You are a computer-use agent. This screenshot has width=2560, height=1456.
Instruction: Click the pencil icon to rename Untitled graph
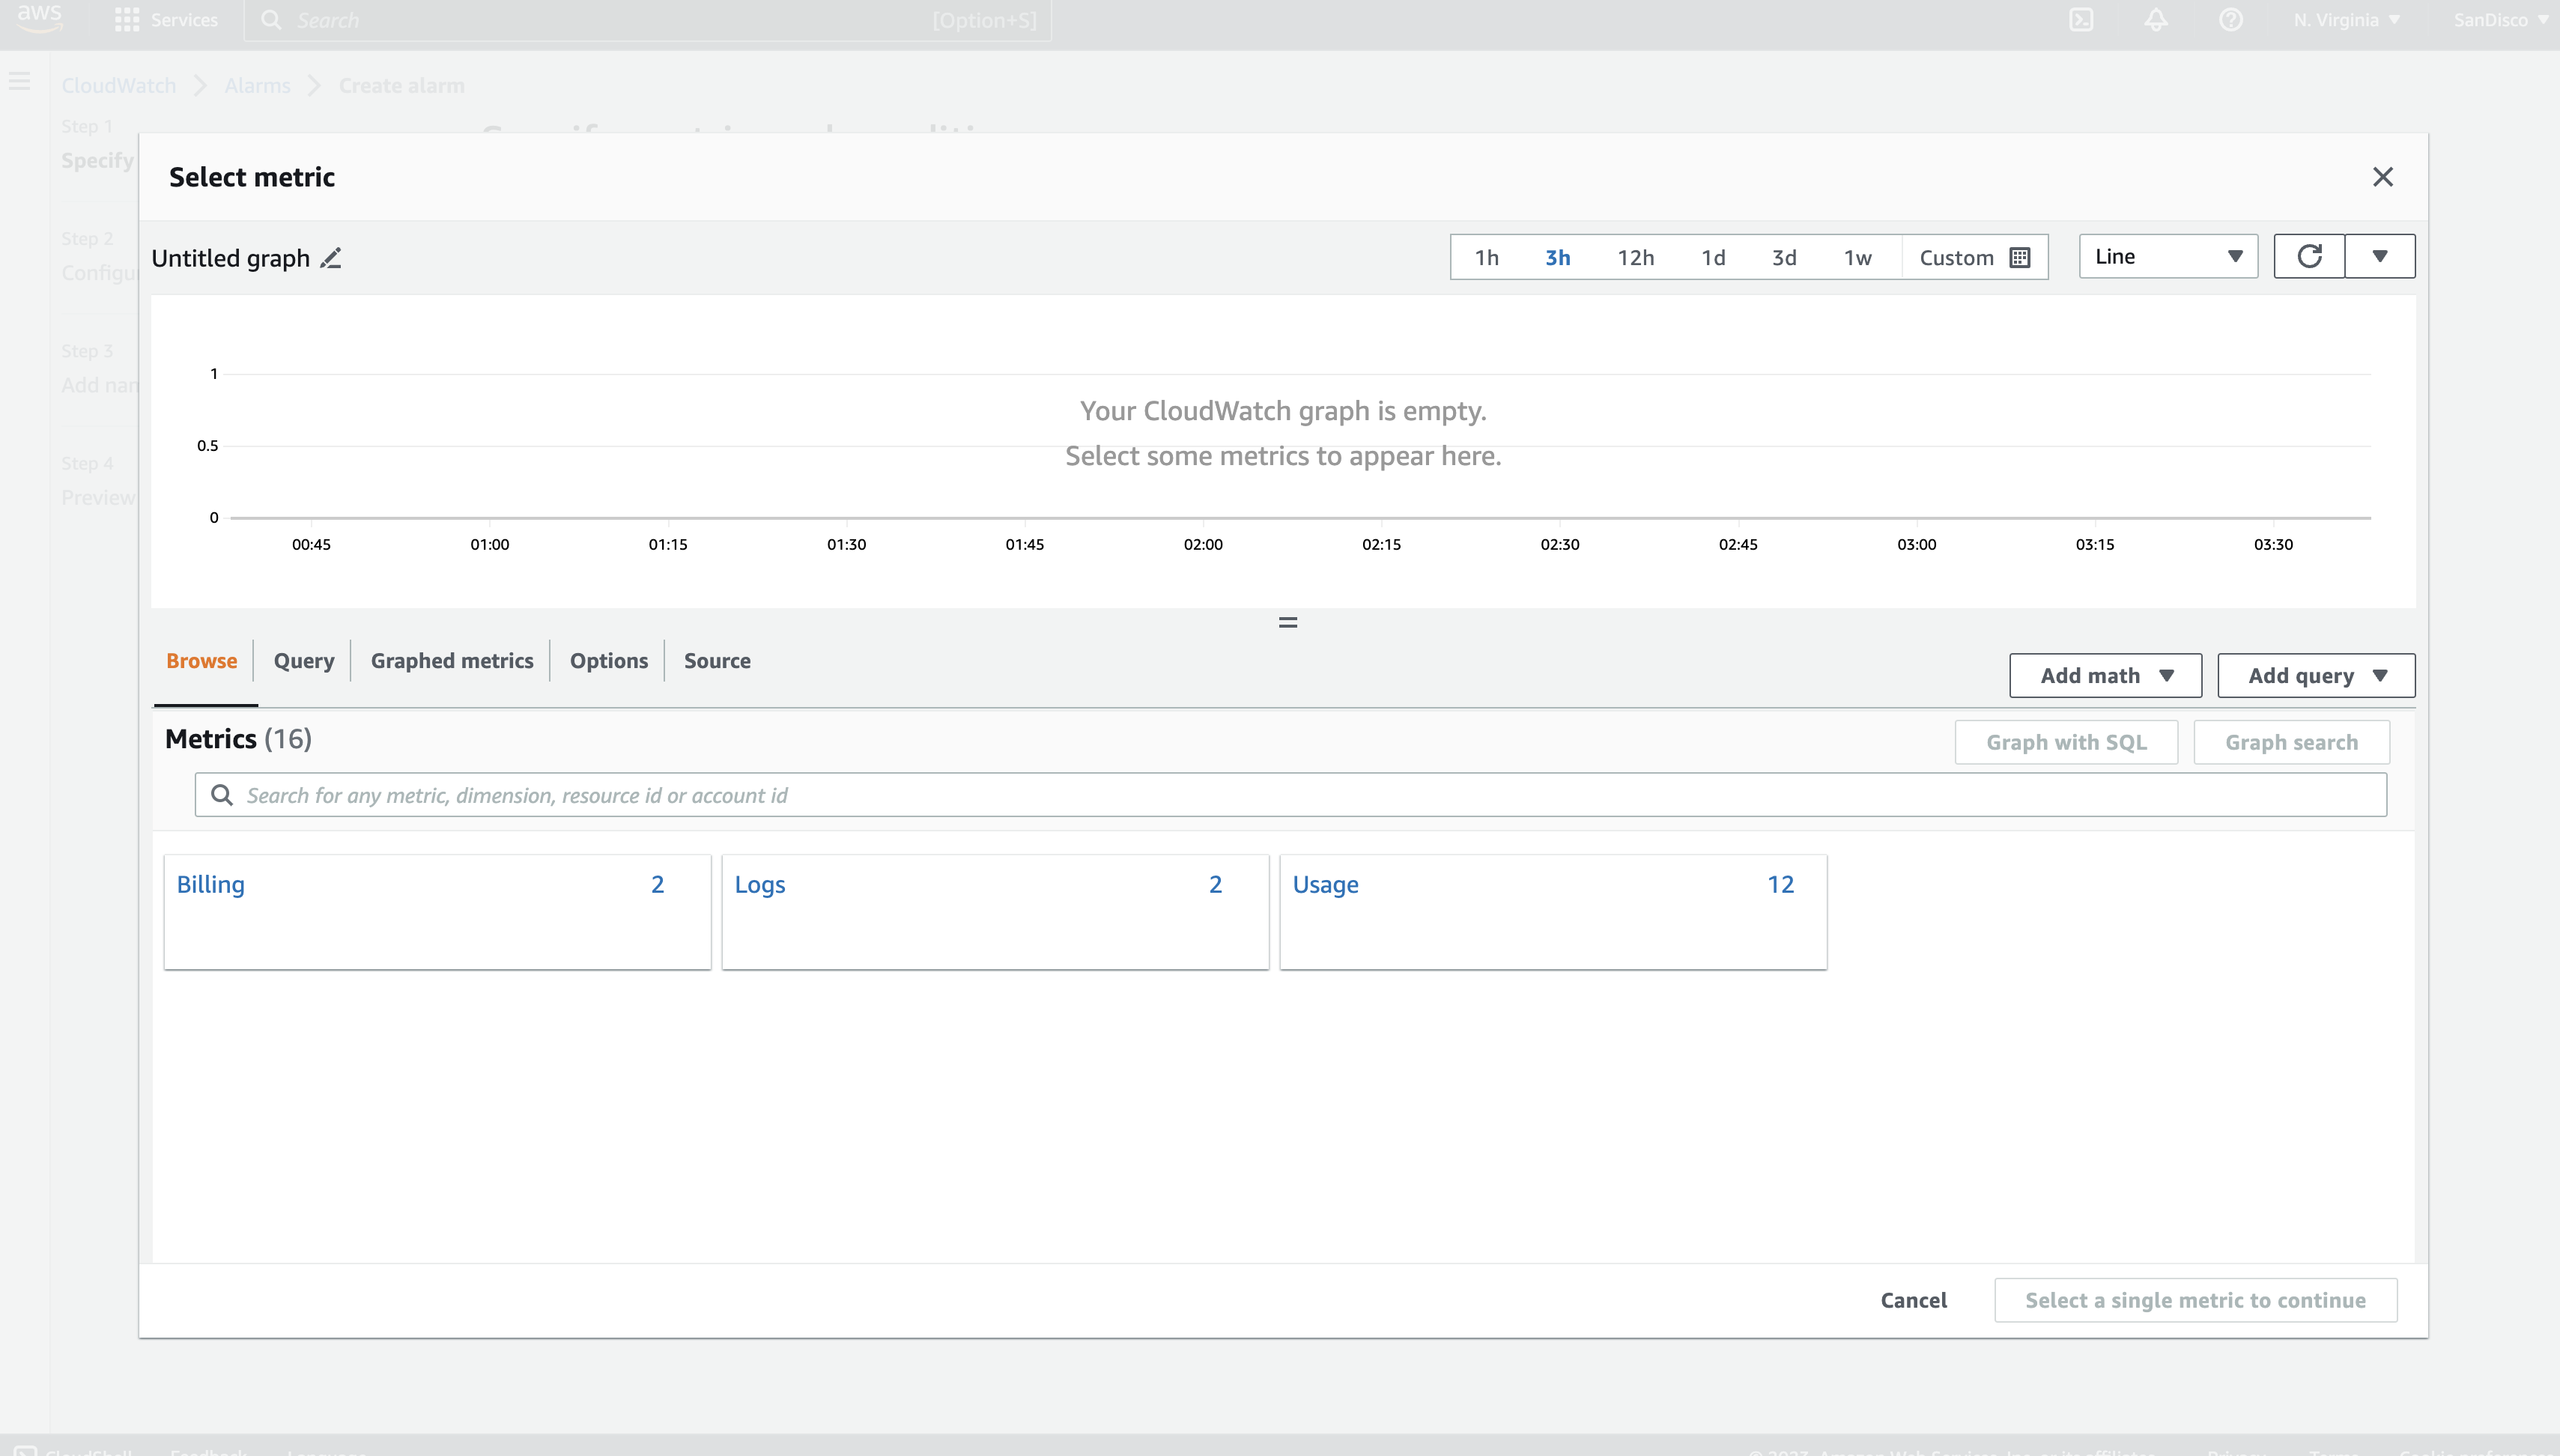[331, 258]
